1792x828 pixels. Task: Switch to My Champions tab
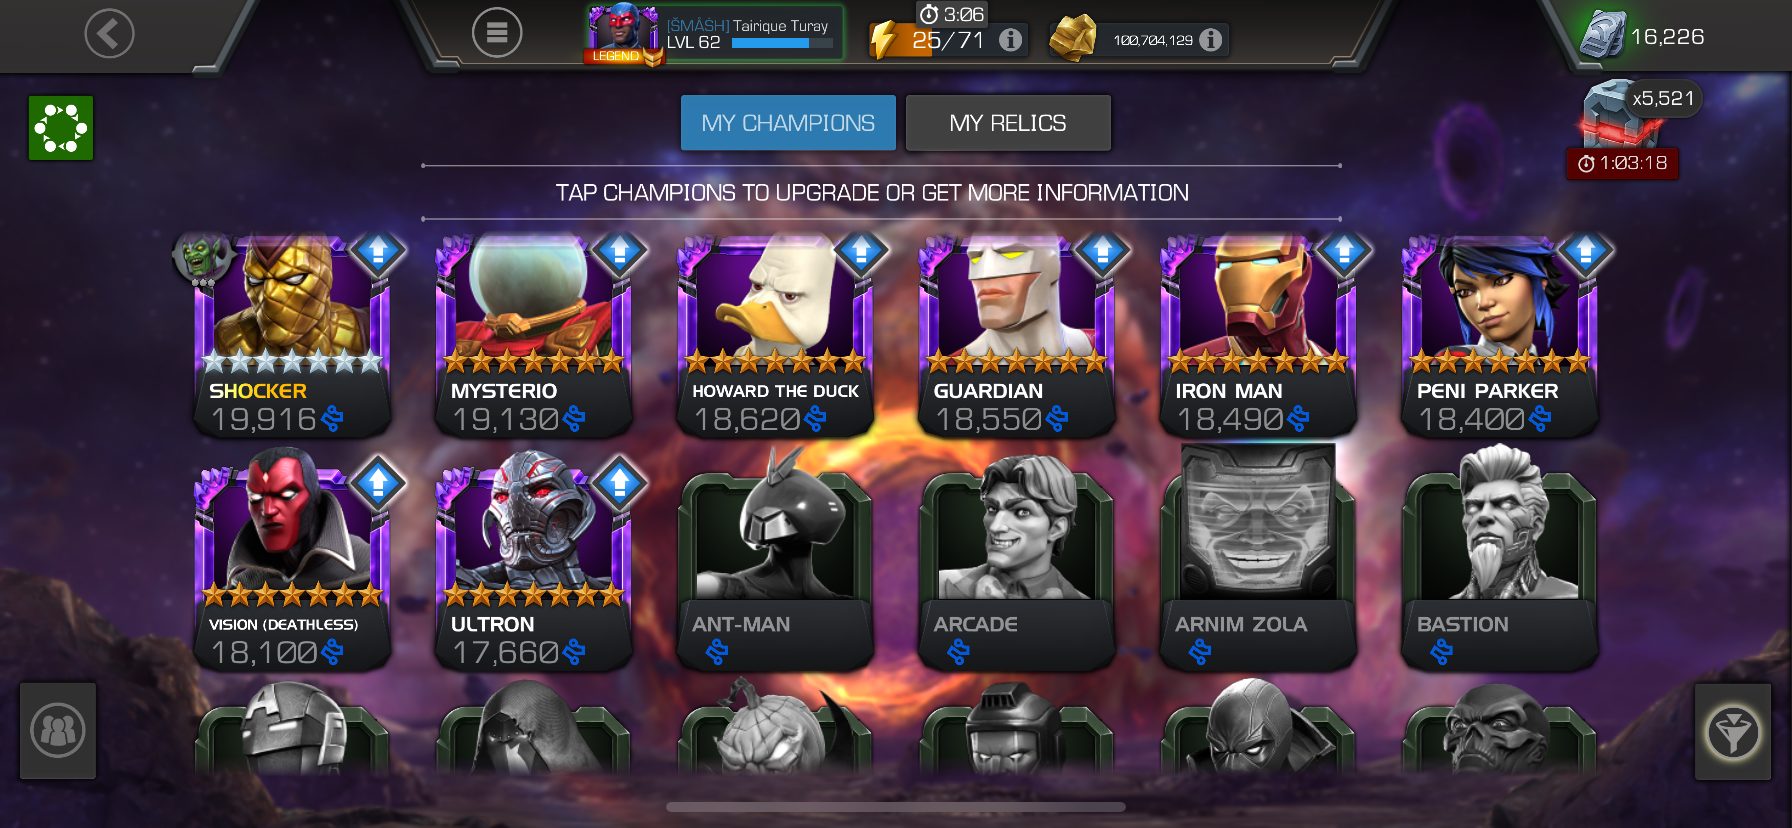click(788, 123)
